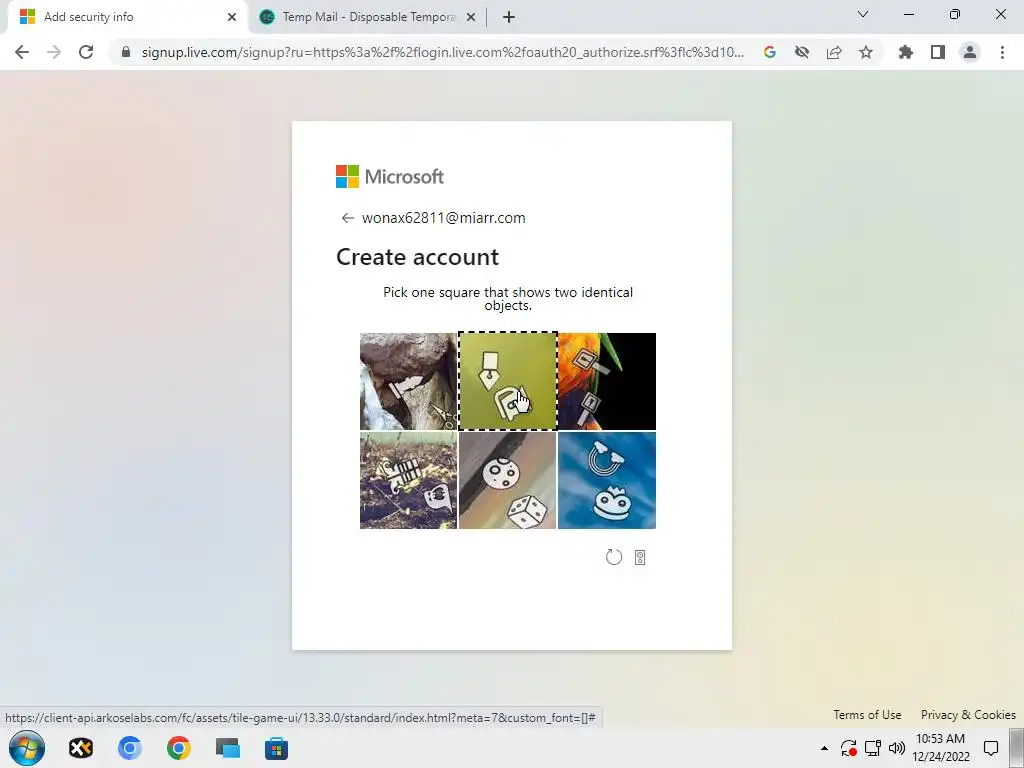Open the tab search chevron
The height and width of the screenshot is (768, 1024).
[863, 14]
